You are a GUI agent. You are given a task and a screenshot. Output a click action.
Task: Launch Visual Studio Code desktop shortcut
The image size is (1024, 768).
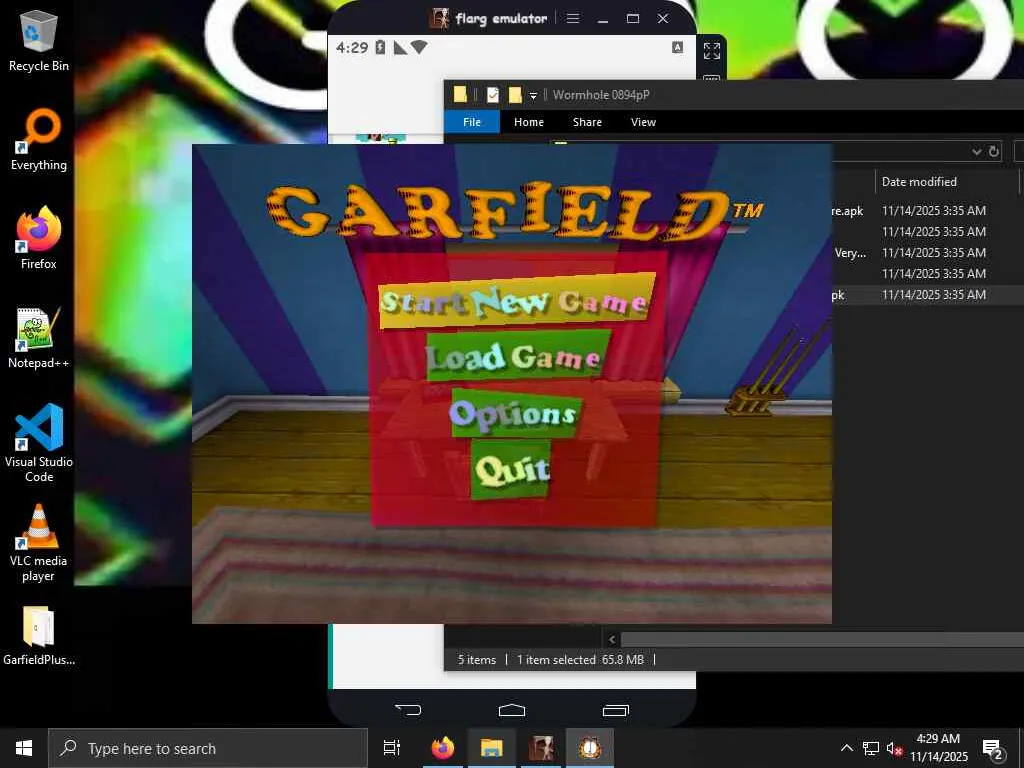click(x=39, y=443)
